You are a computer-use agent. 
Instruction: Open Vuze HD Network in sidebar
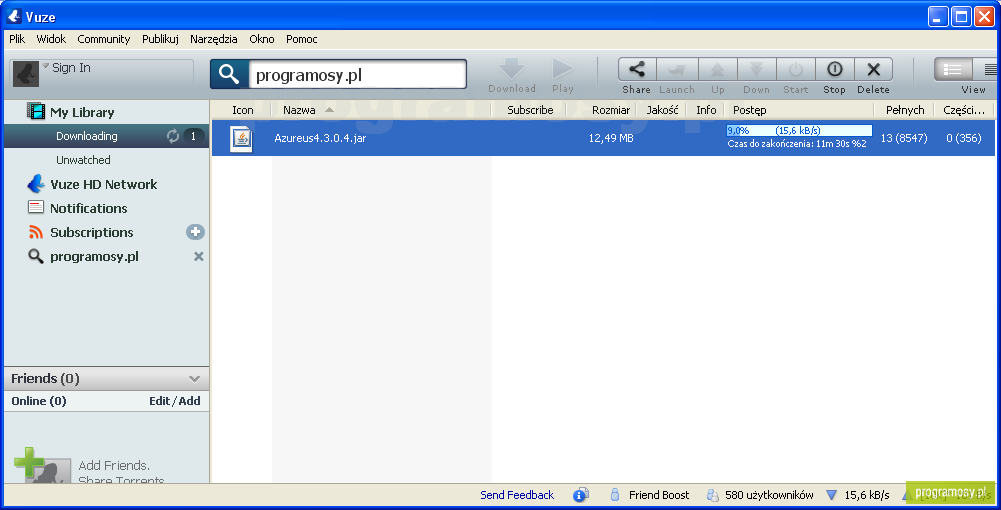coord(103,184)
